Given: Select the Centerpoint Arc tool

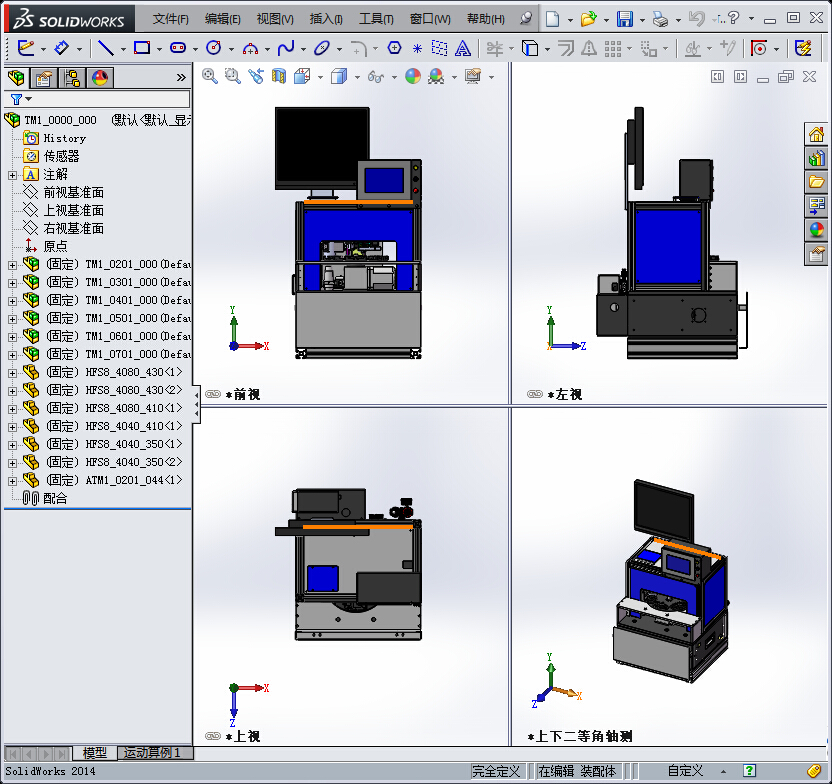Looking at the screenshot, I should point(250,49).
